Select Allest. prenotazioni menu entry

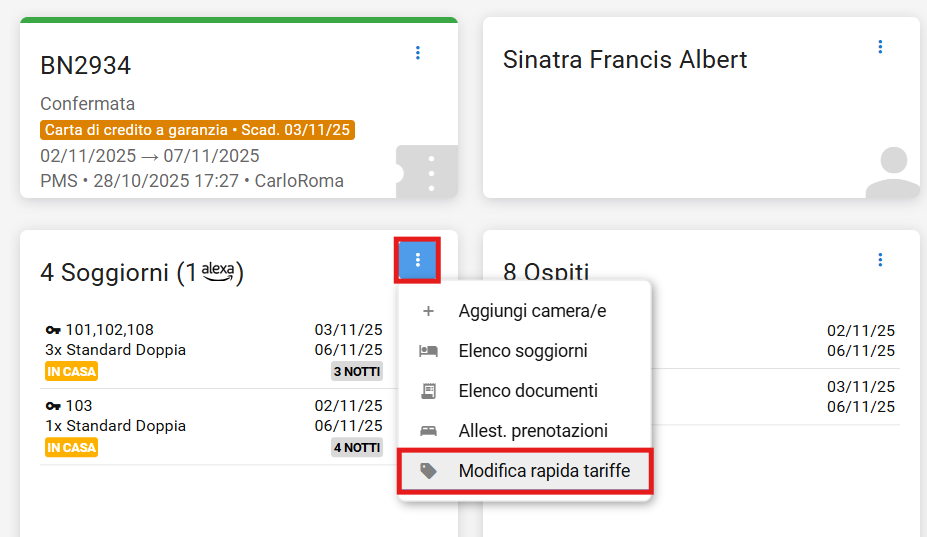pyautogui.click(x=533, y=431)
